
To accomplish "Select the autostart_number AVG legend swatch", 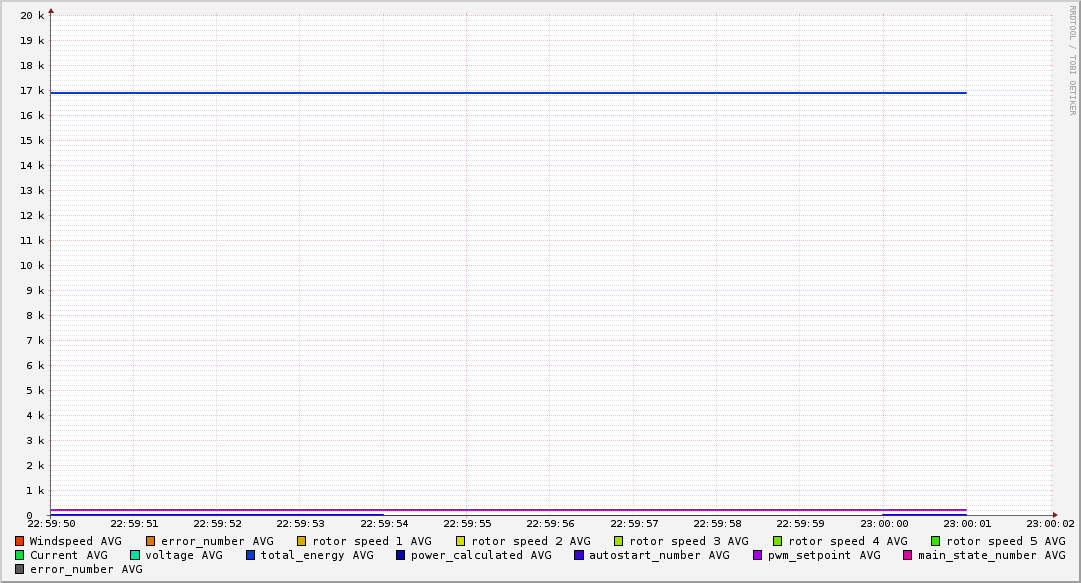I will (579, 555).
